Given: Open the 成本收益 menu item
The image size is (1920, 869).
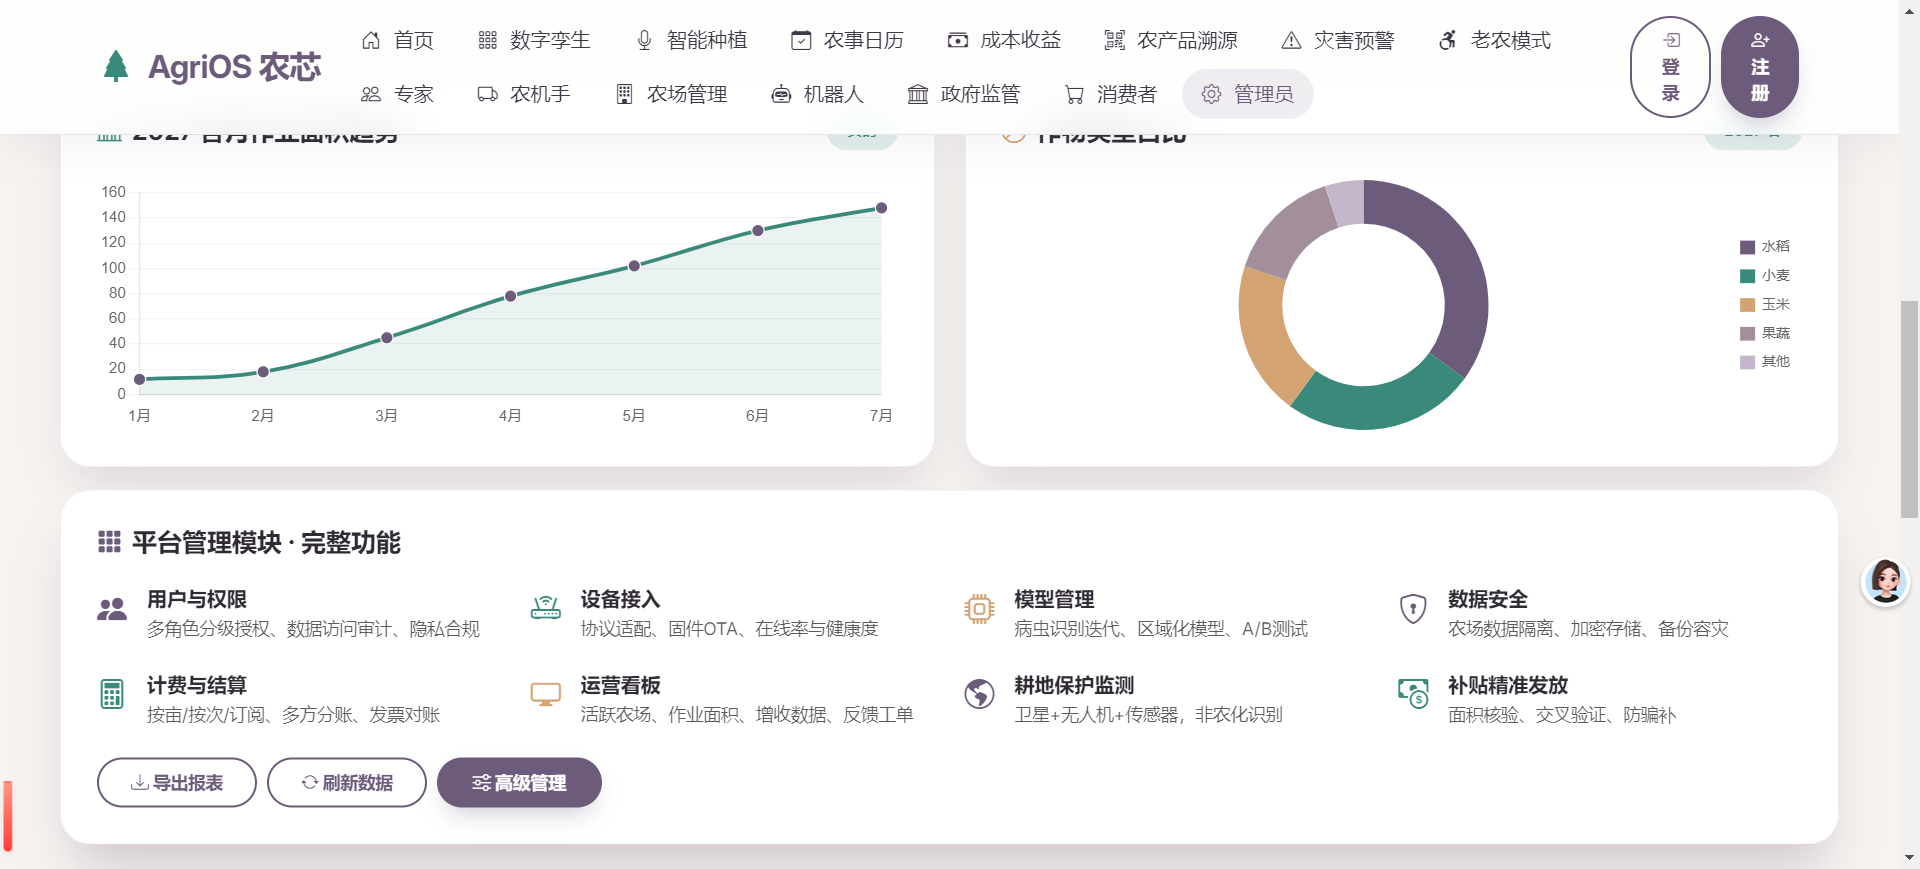Looking at the screenshot, I should (x=1005, y=40).
